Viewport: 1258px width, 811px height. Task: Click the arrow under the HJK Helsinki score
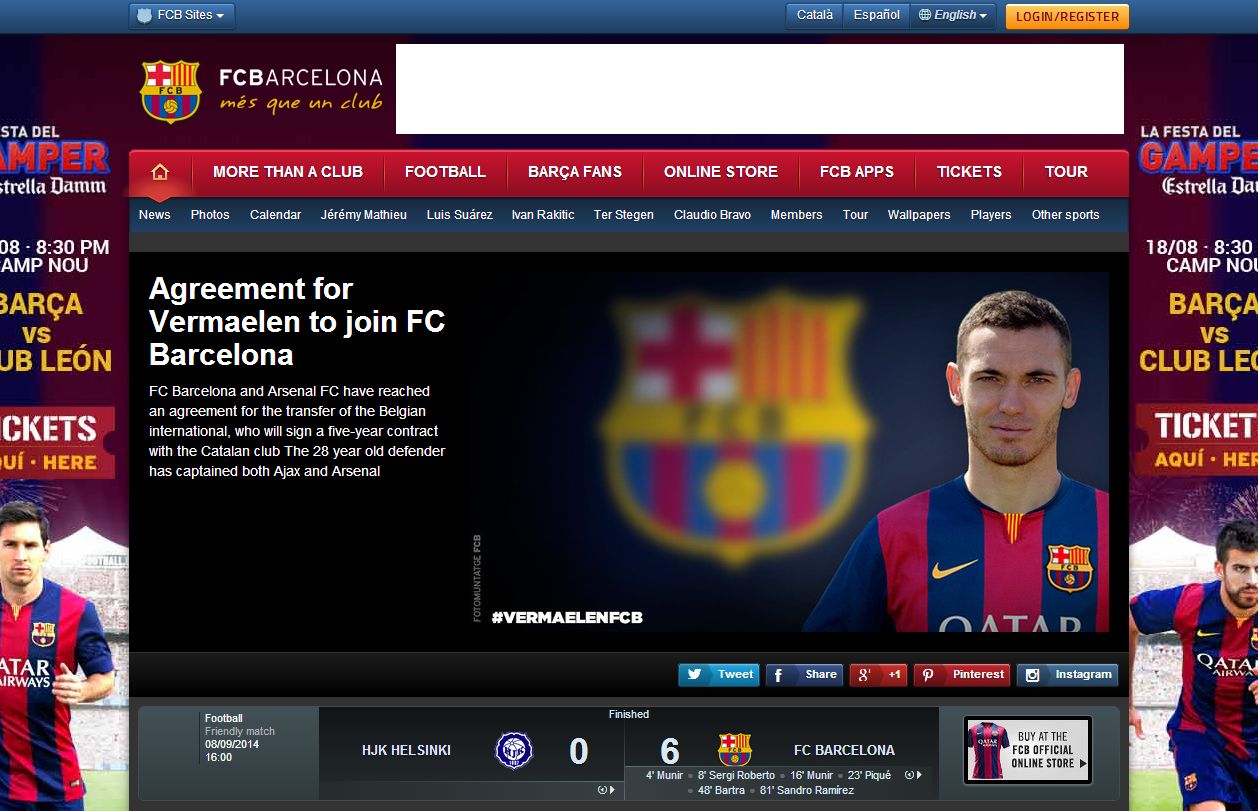coord(606,790)
